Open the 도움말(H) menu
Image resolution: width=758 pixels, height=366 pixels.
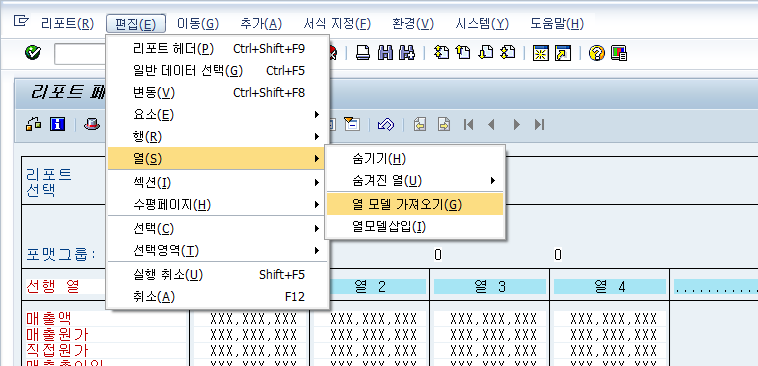click(x=557, y=23)
